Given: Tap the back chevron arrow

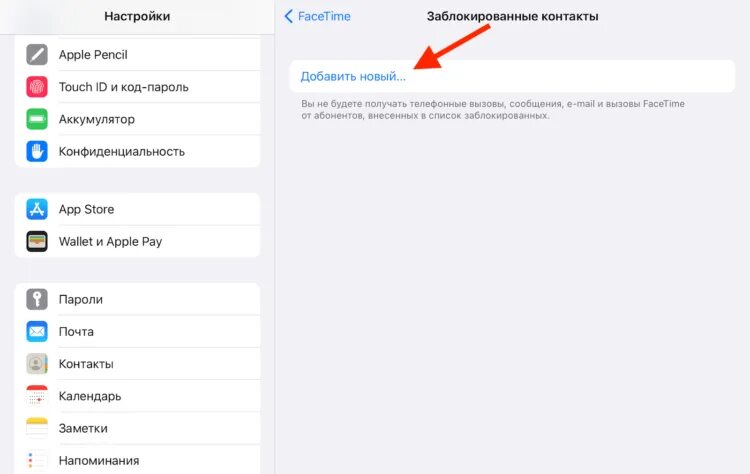Looking at the screenshot, I should (288, 16).
